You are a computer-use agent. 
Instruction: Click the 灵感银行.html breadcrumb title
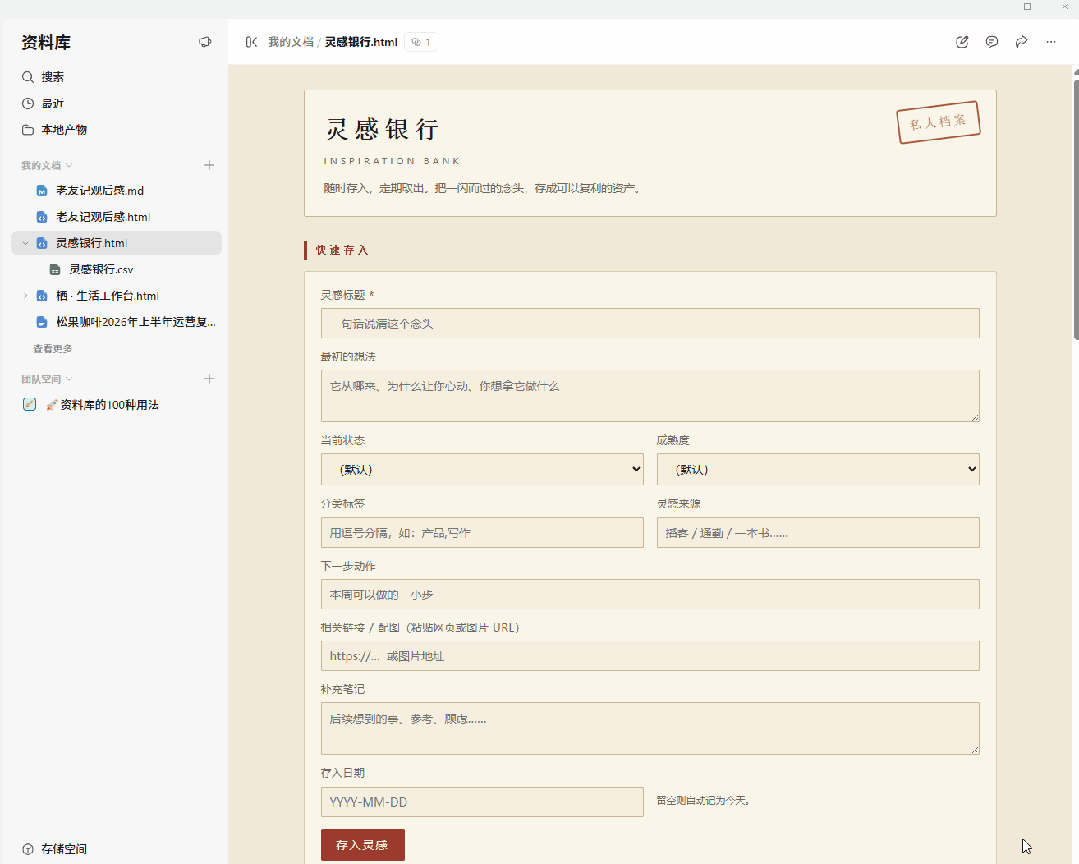(x=361, y=42)
